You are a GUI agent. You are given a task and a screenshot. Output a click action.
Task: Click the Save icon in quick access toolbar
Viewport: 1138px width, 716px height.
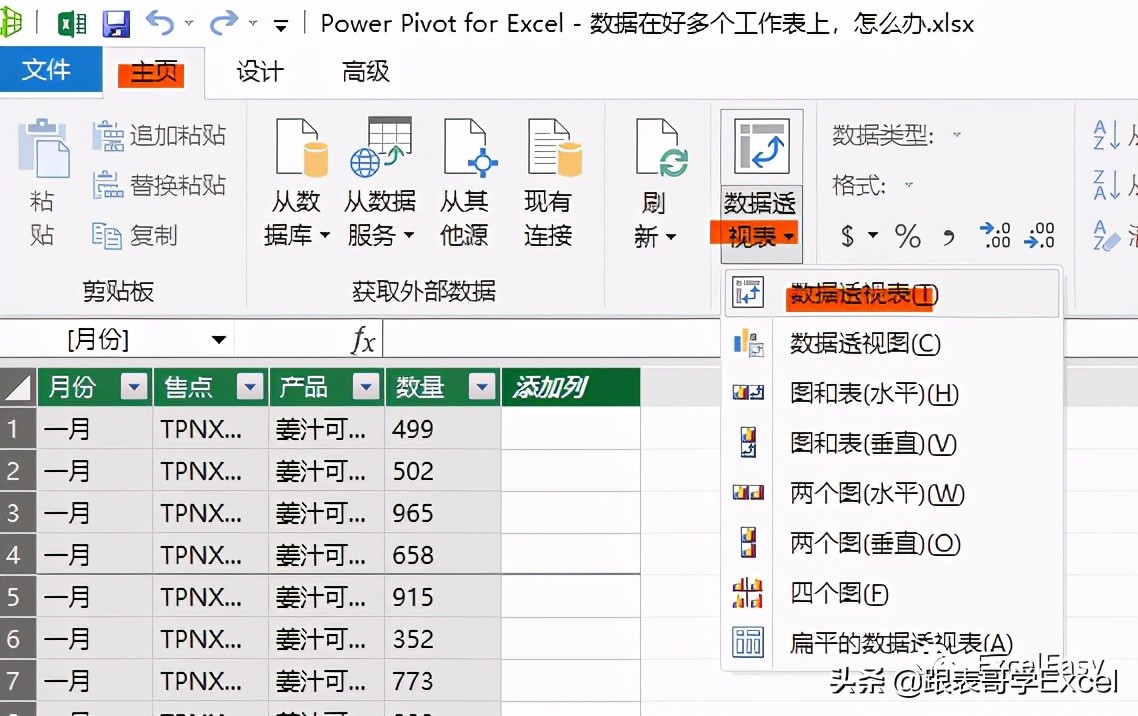coord(116,23)
